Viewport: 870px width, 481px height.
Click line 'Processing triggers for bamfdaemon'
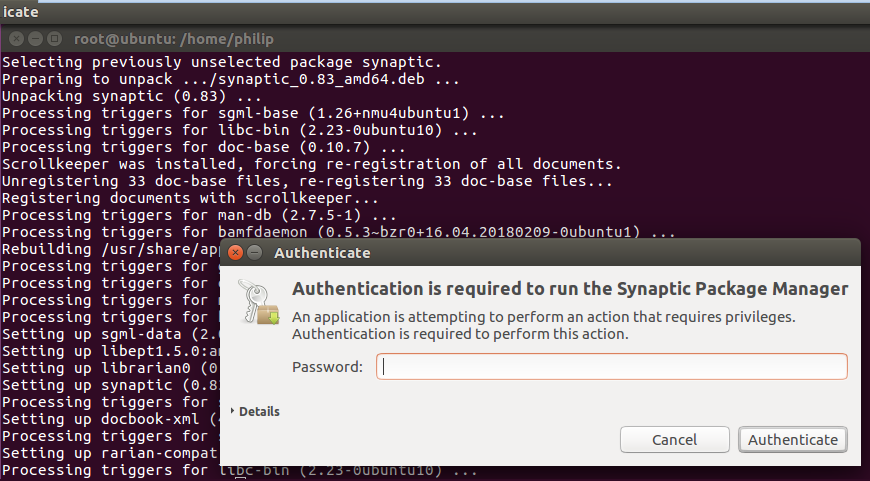pyautogui.click(x=338, y=232)
